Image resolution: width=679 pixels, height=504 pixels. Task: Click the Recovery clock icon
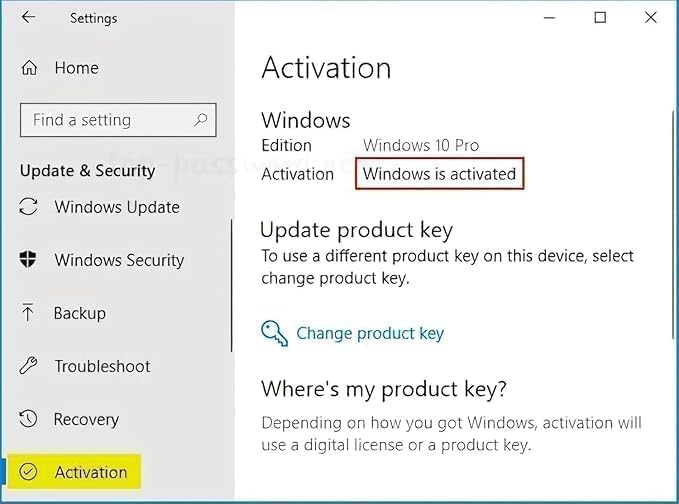coord(29,419)
